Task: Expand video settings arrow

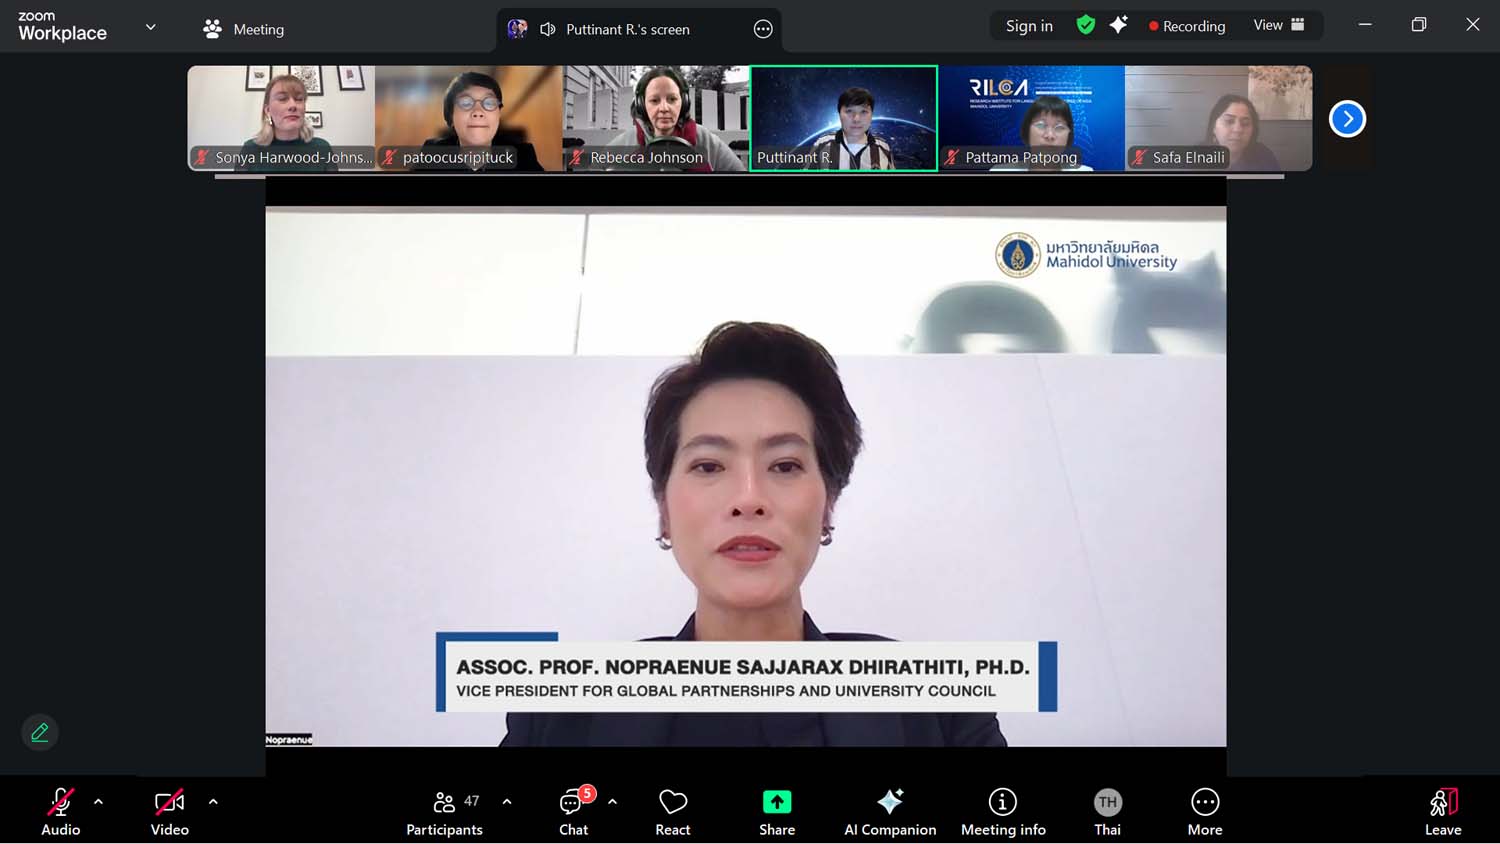Action: click(x=213, y=801)
